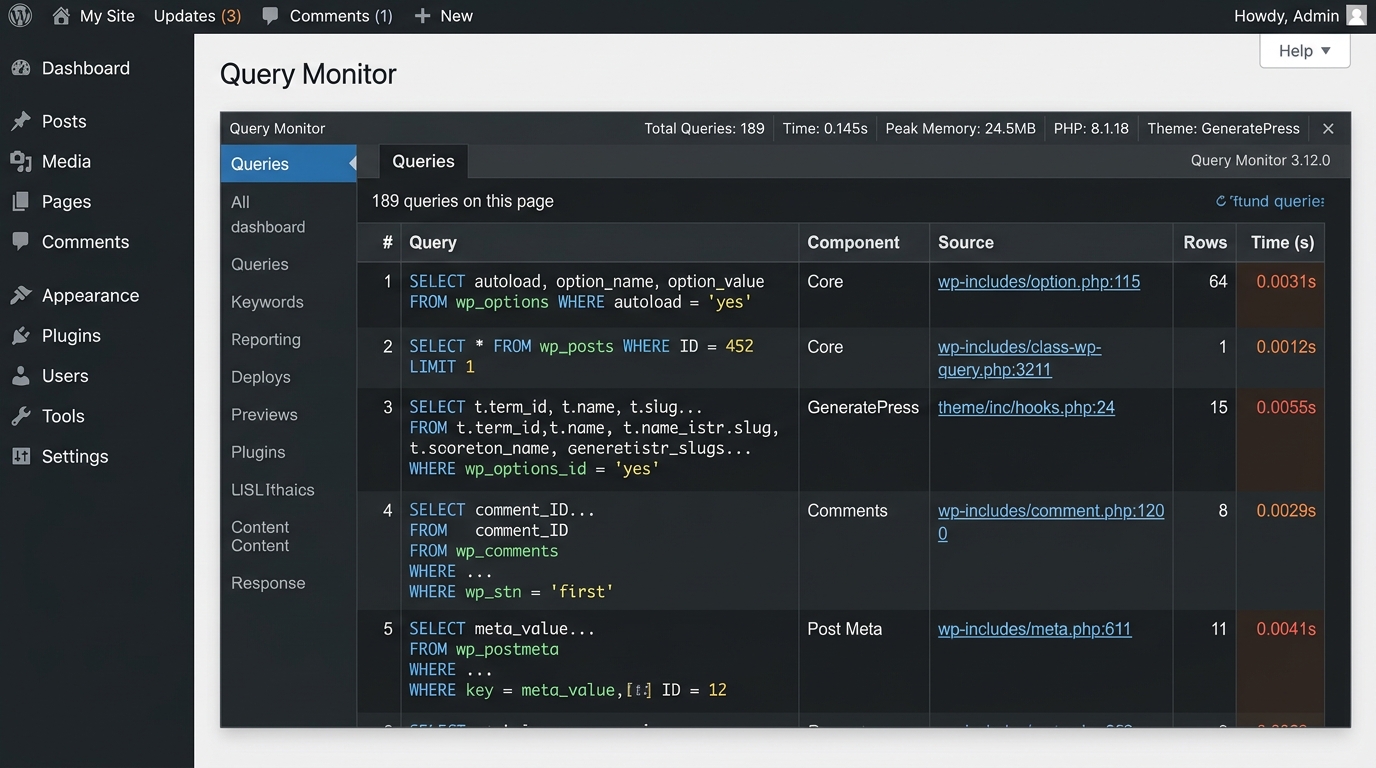The image size is (1376, 768).
Task: Open Pages via the pages icon
Action: coord(23,201)
